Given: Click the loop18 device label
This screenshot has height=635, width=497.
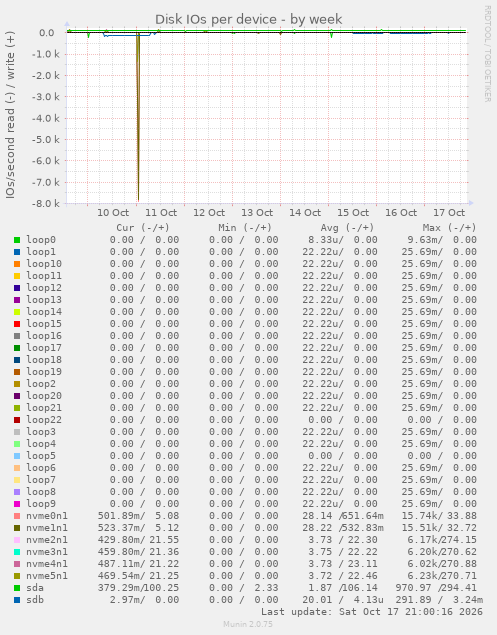Looking at the screenshot, I should tap(44, 360).
